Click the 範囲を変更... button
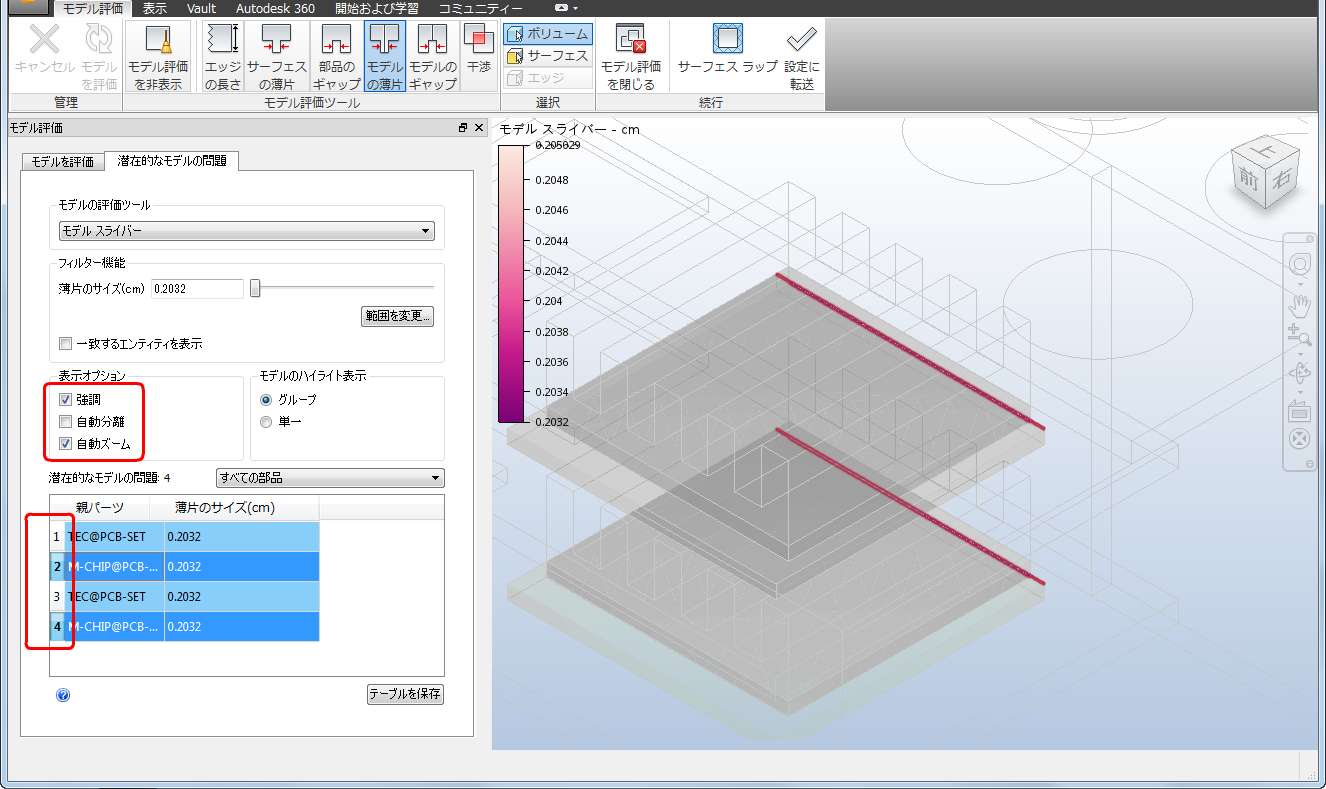The height and width of the screenshot is (789, 1326). click(x=397, y=316)
